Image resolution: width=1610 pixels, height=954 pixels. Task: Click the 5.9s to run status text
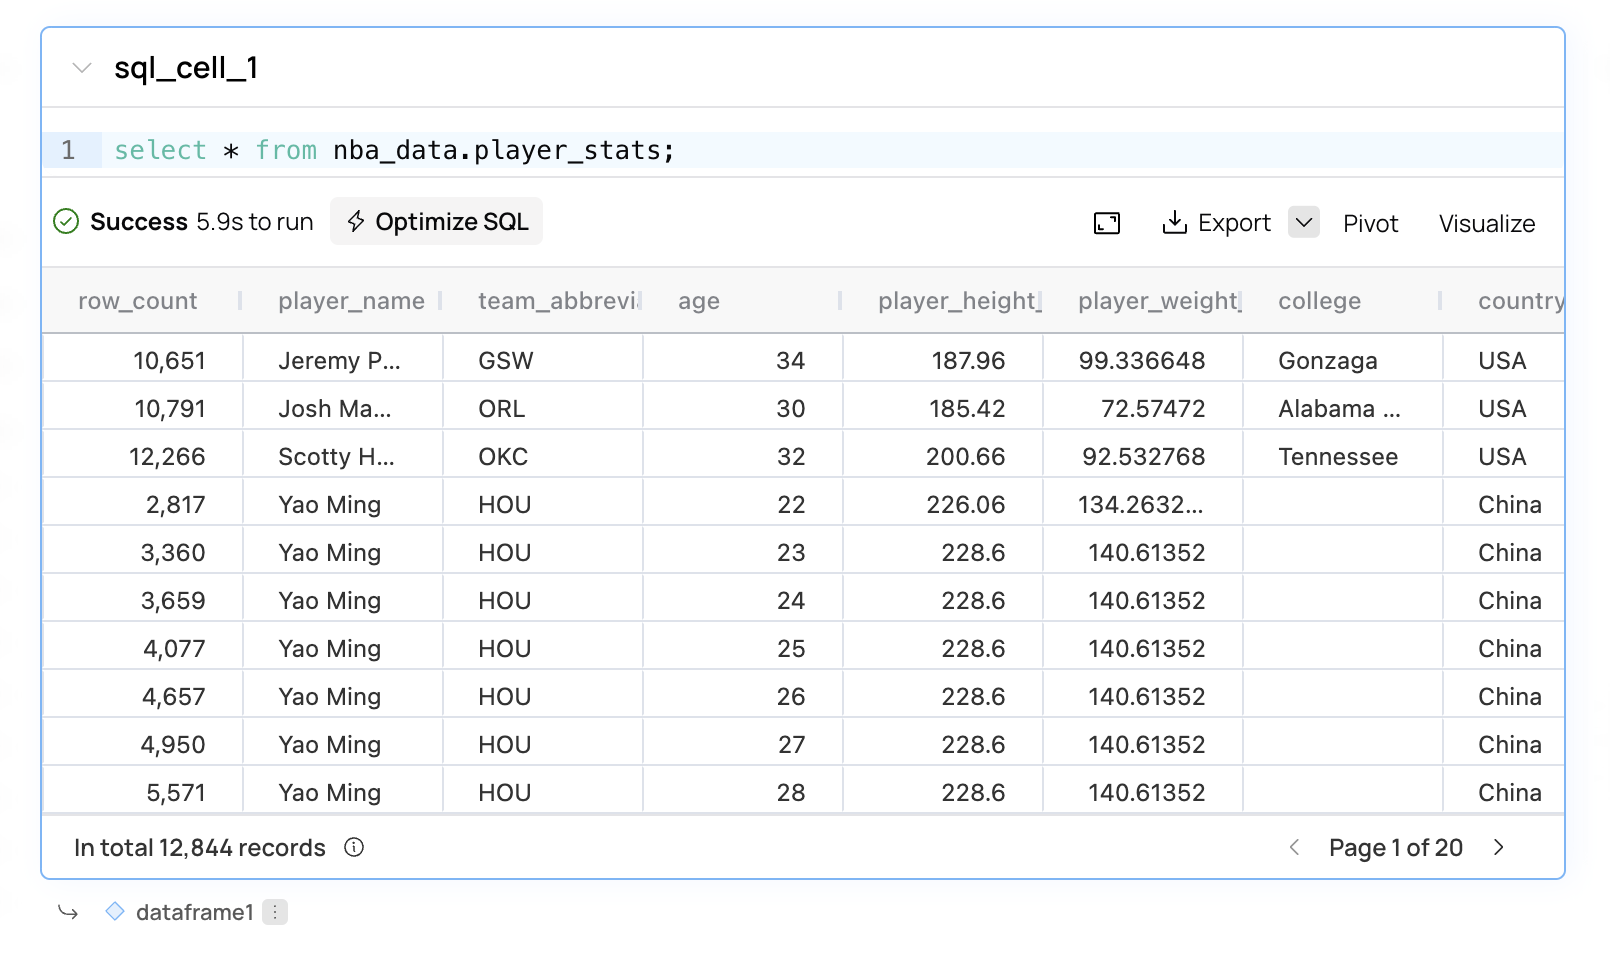click(x=255, y=222)
